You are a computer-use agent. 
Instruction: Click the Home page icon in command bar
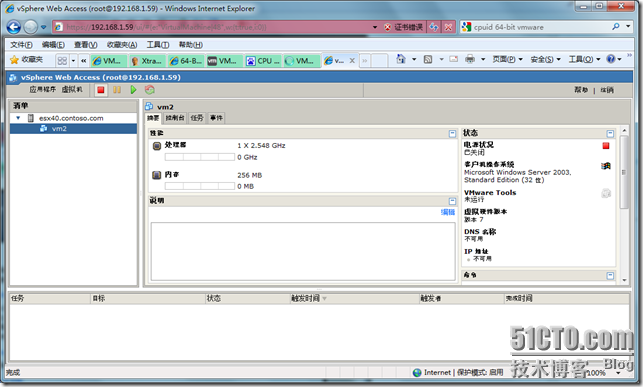[x=401, y=59]
